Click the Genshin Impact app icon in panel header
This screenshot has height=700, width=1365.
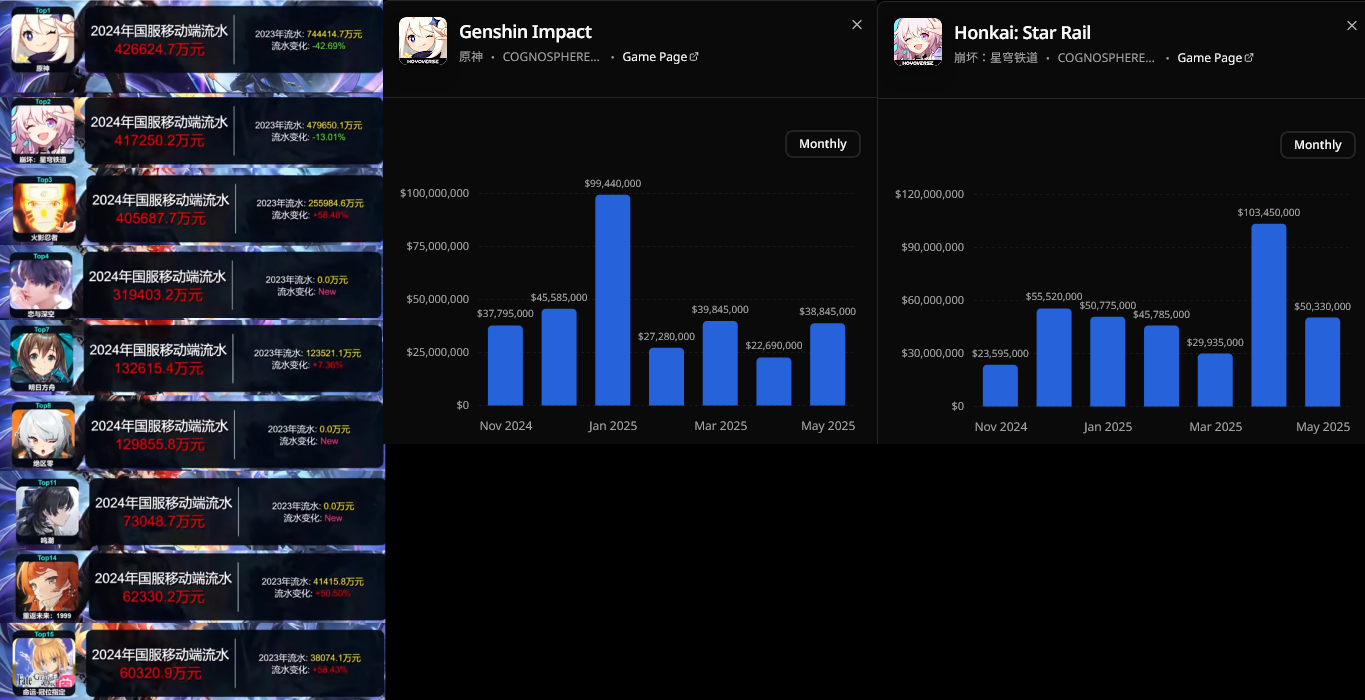point(423,41)
